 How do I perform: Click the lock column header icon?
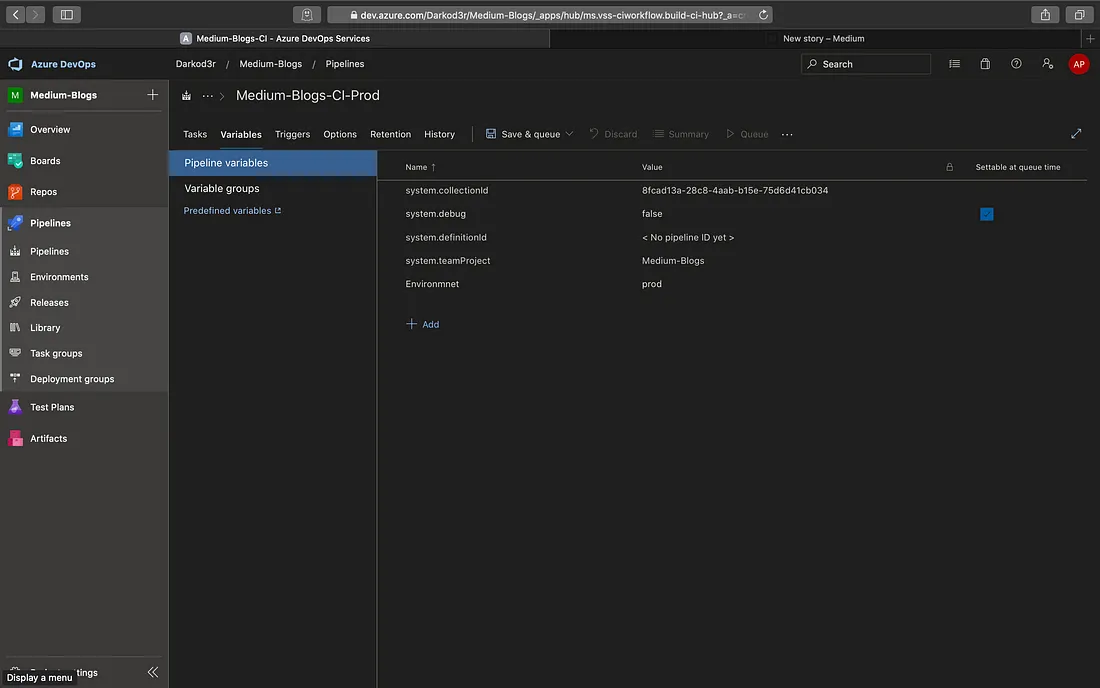pyautogui.click(x=949, y=167)
